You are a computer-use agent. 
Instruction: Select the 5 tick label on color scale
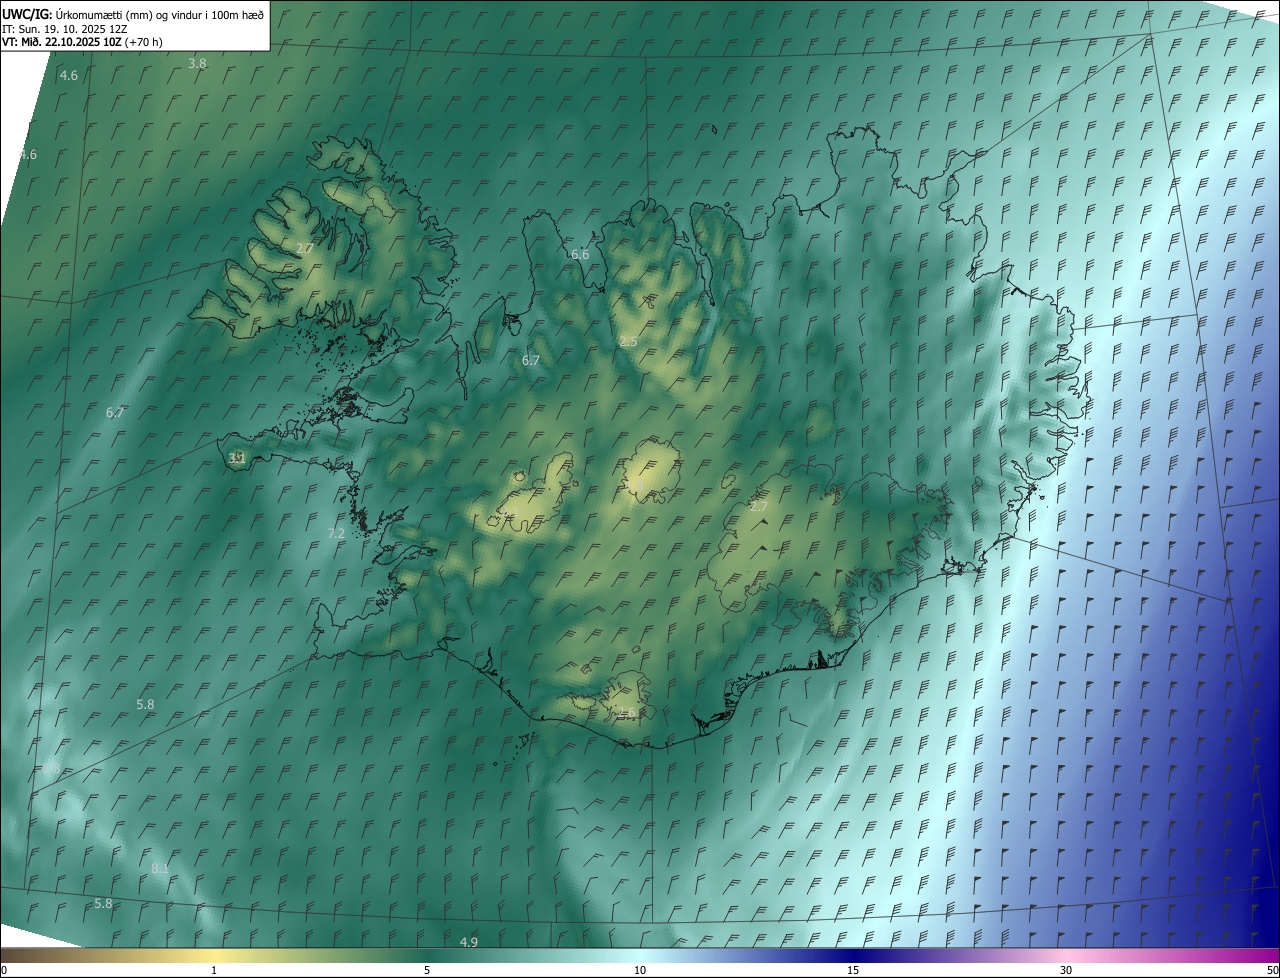[x=427, y=970]
